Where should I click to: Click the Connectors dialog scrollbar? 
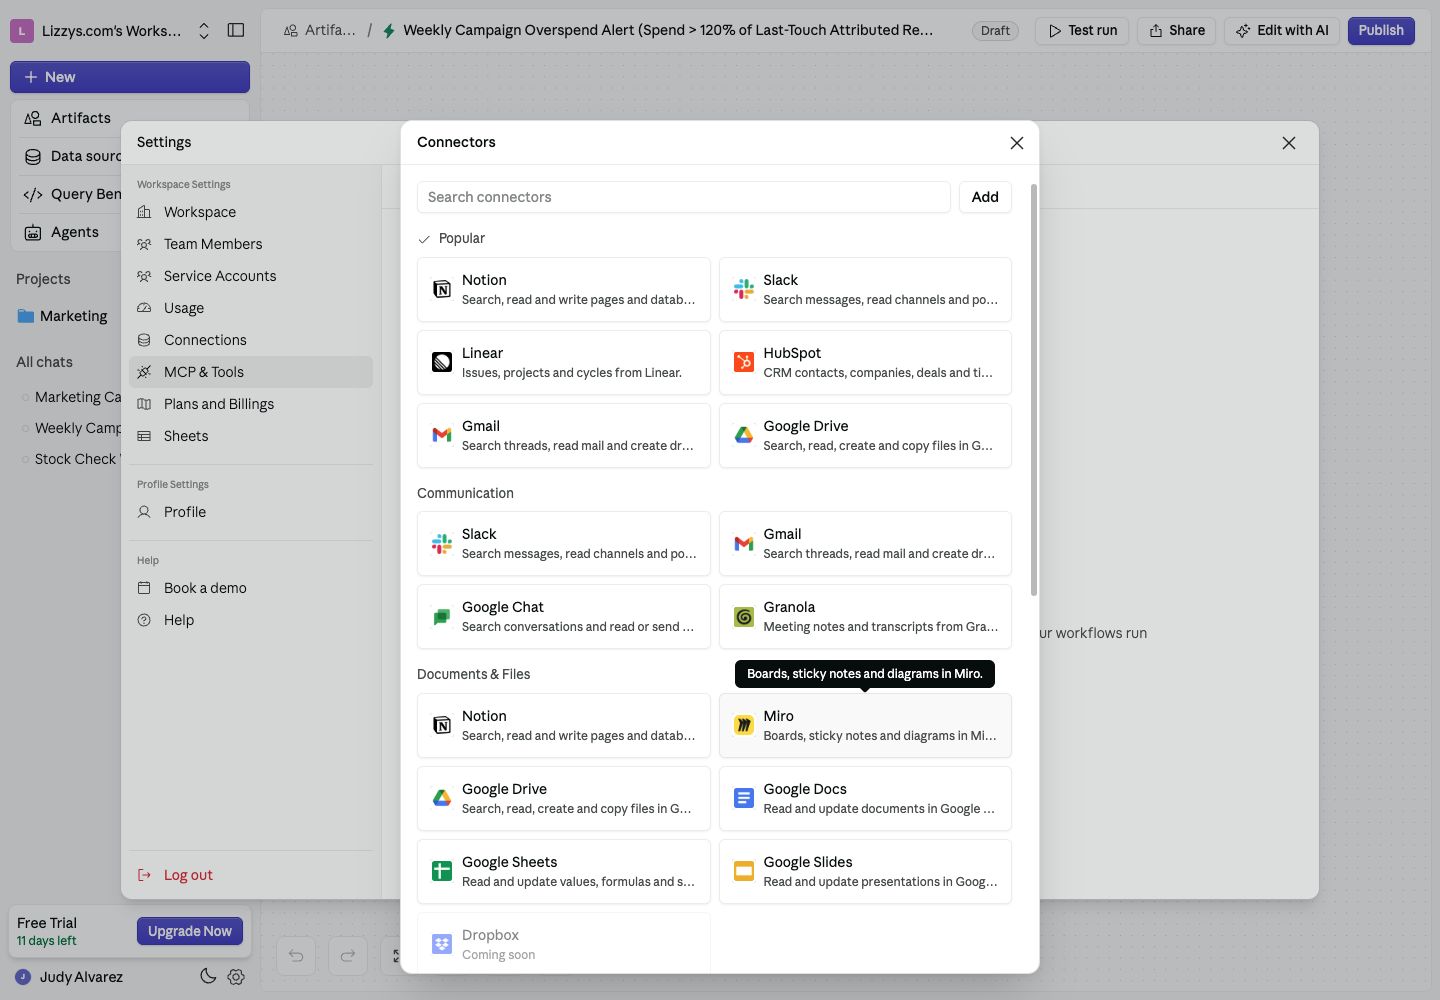click(1033, 390)
